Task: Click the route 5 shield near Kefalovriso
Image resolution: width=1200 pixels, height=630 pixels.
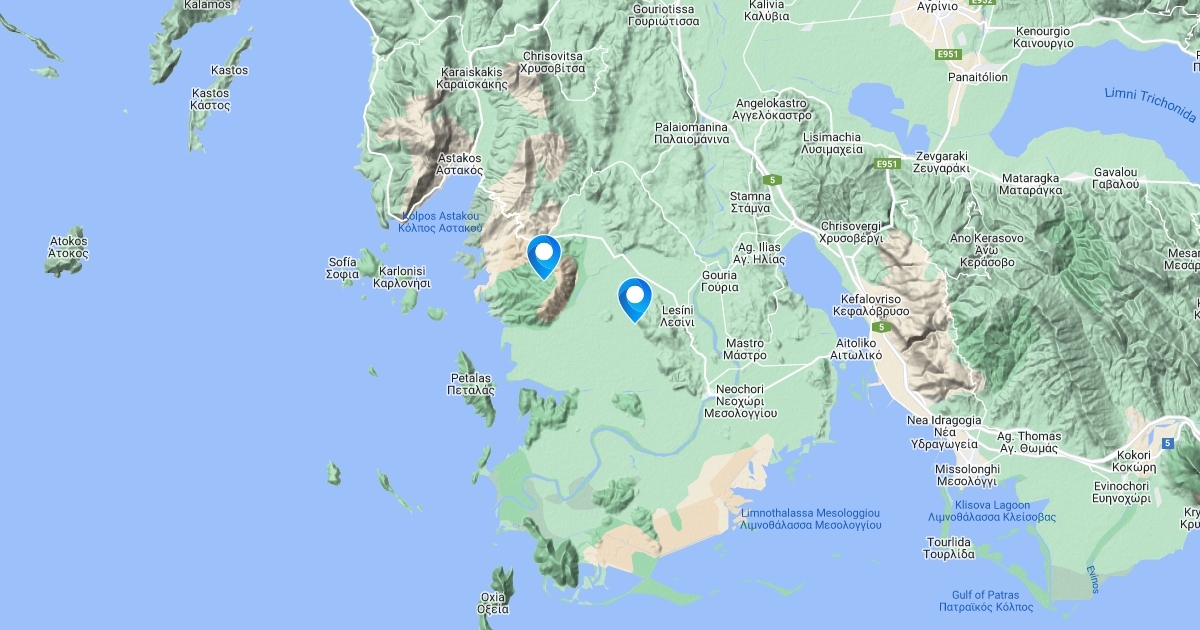Action: pos(881,327)
